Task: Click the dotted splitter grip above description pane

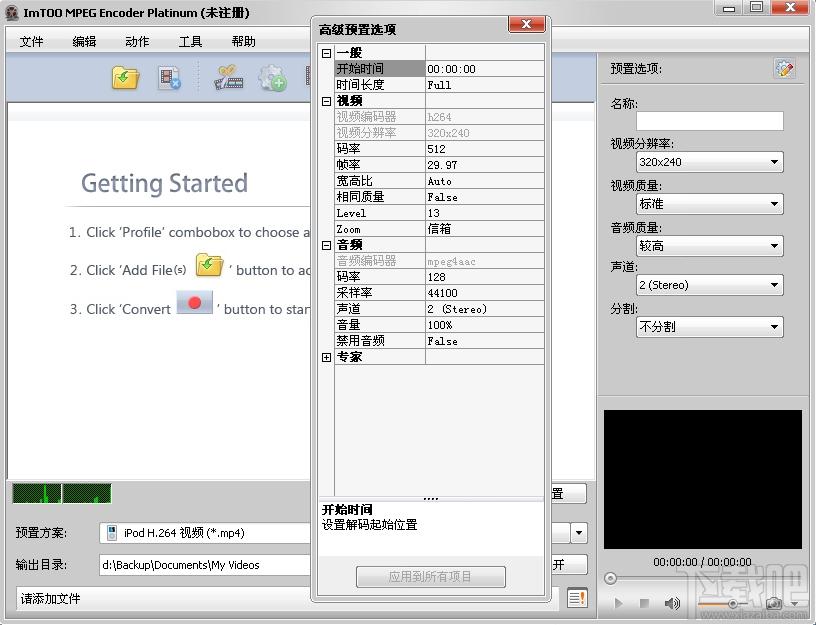Action: 431,499
